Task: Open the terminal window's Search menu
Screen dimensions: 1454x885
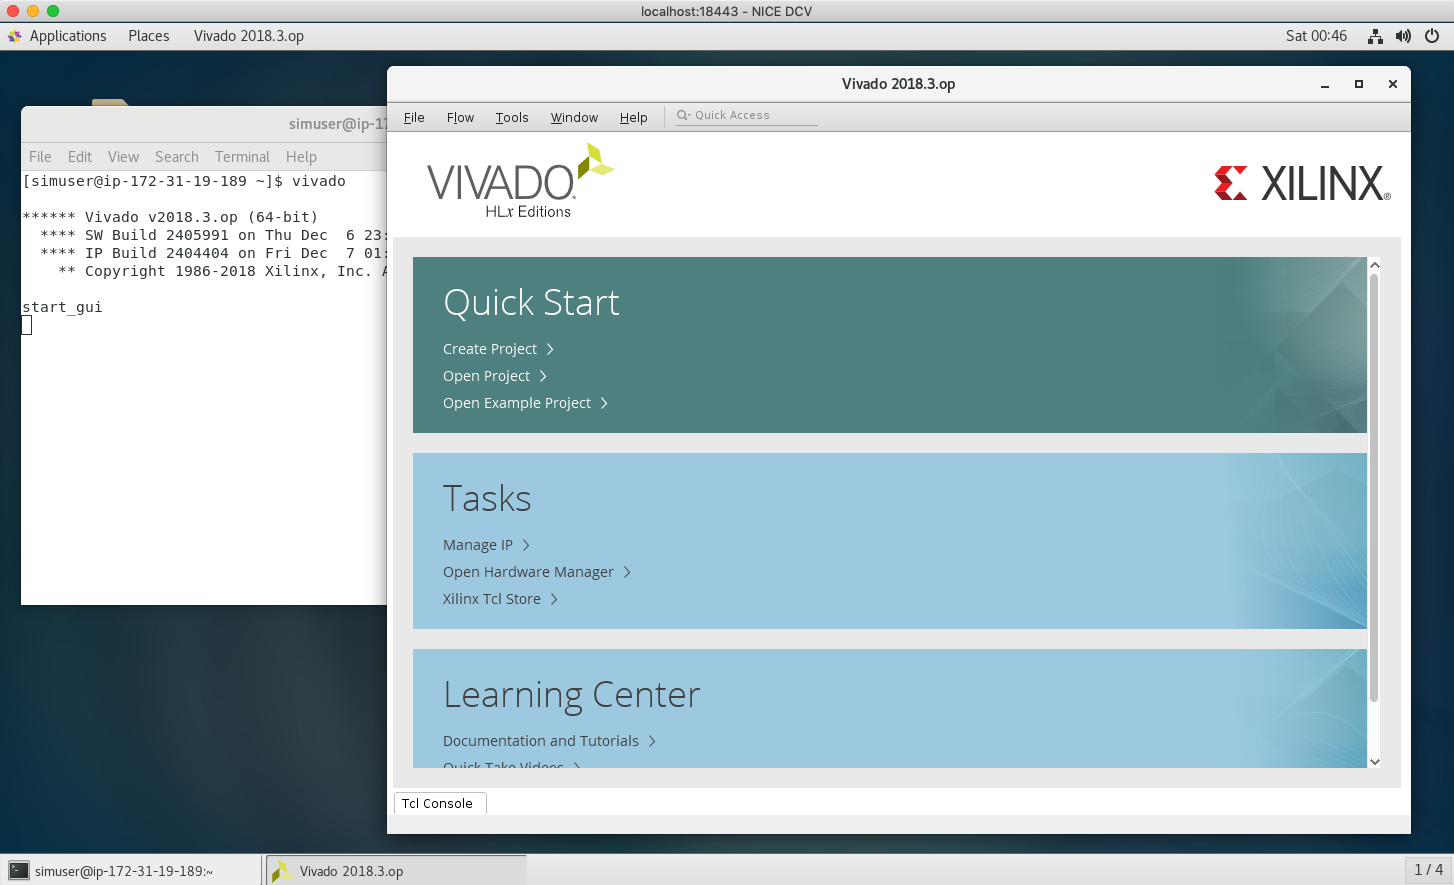Action: click(x=177, y=157)
